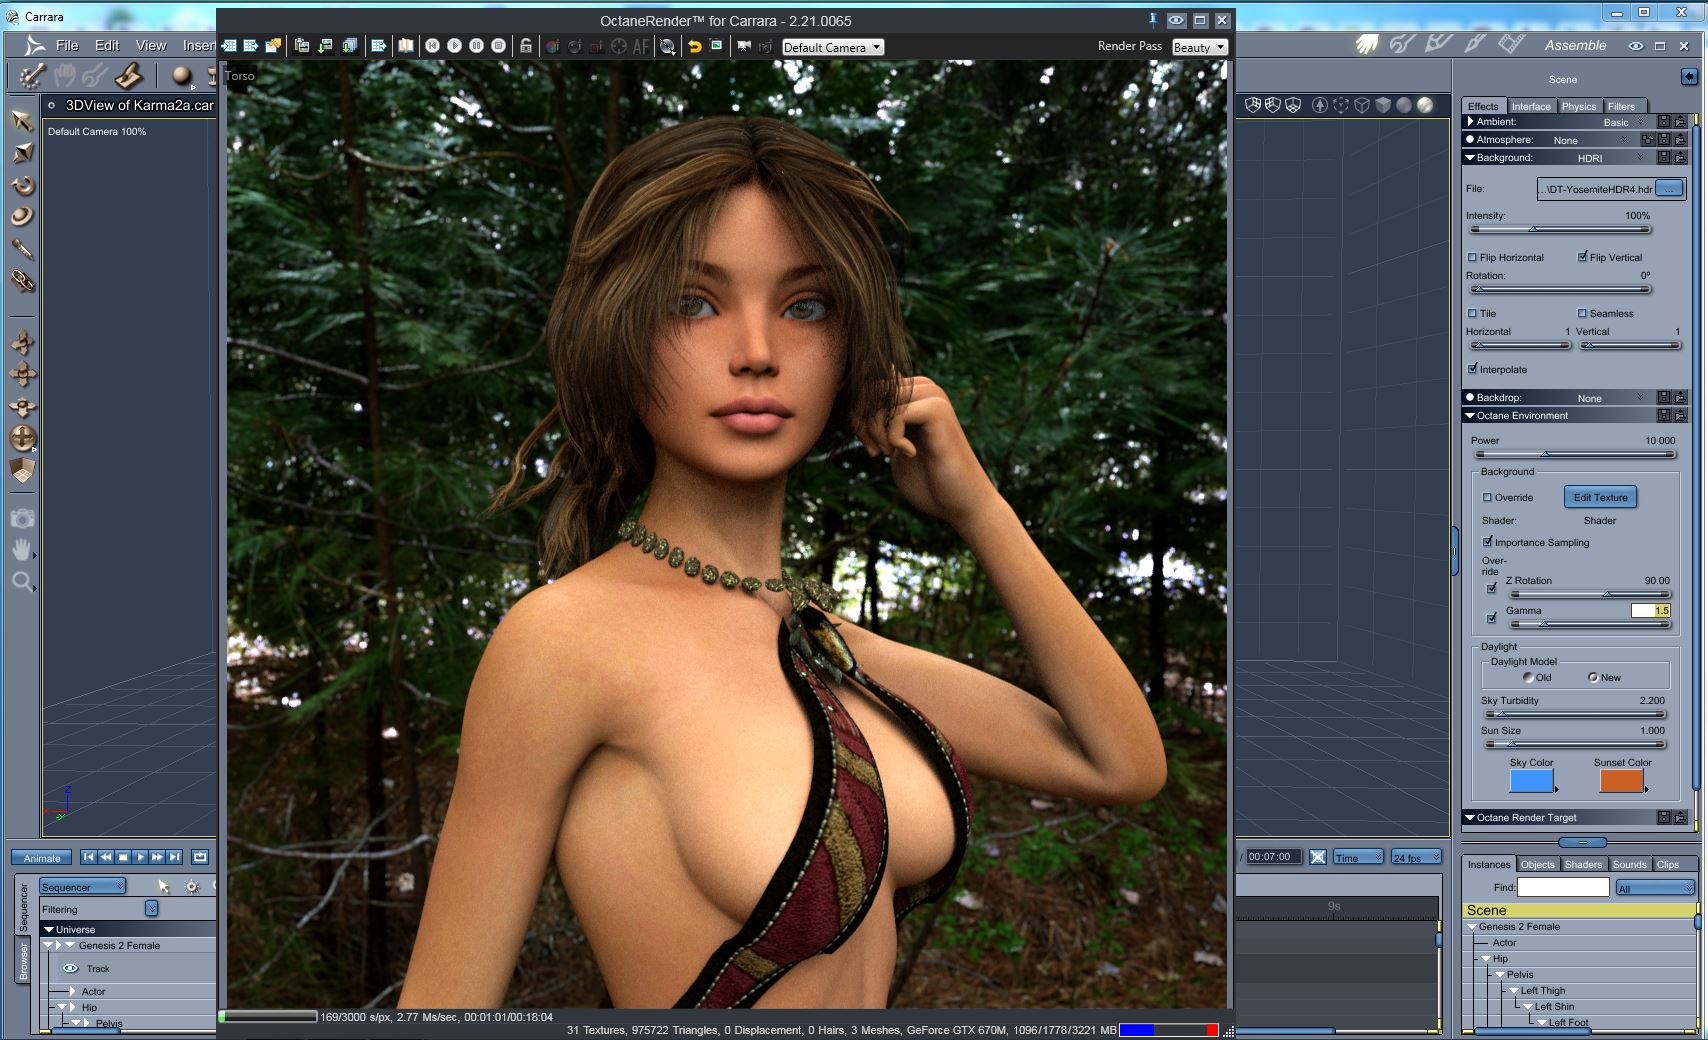Start the Octane render playback
The height and width of the screenshot is (1040, 1708).
(x=454, y=46)
